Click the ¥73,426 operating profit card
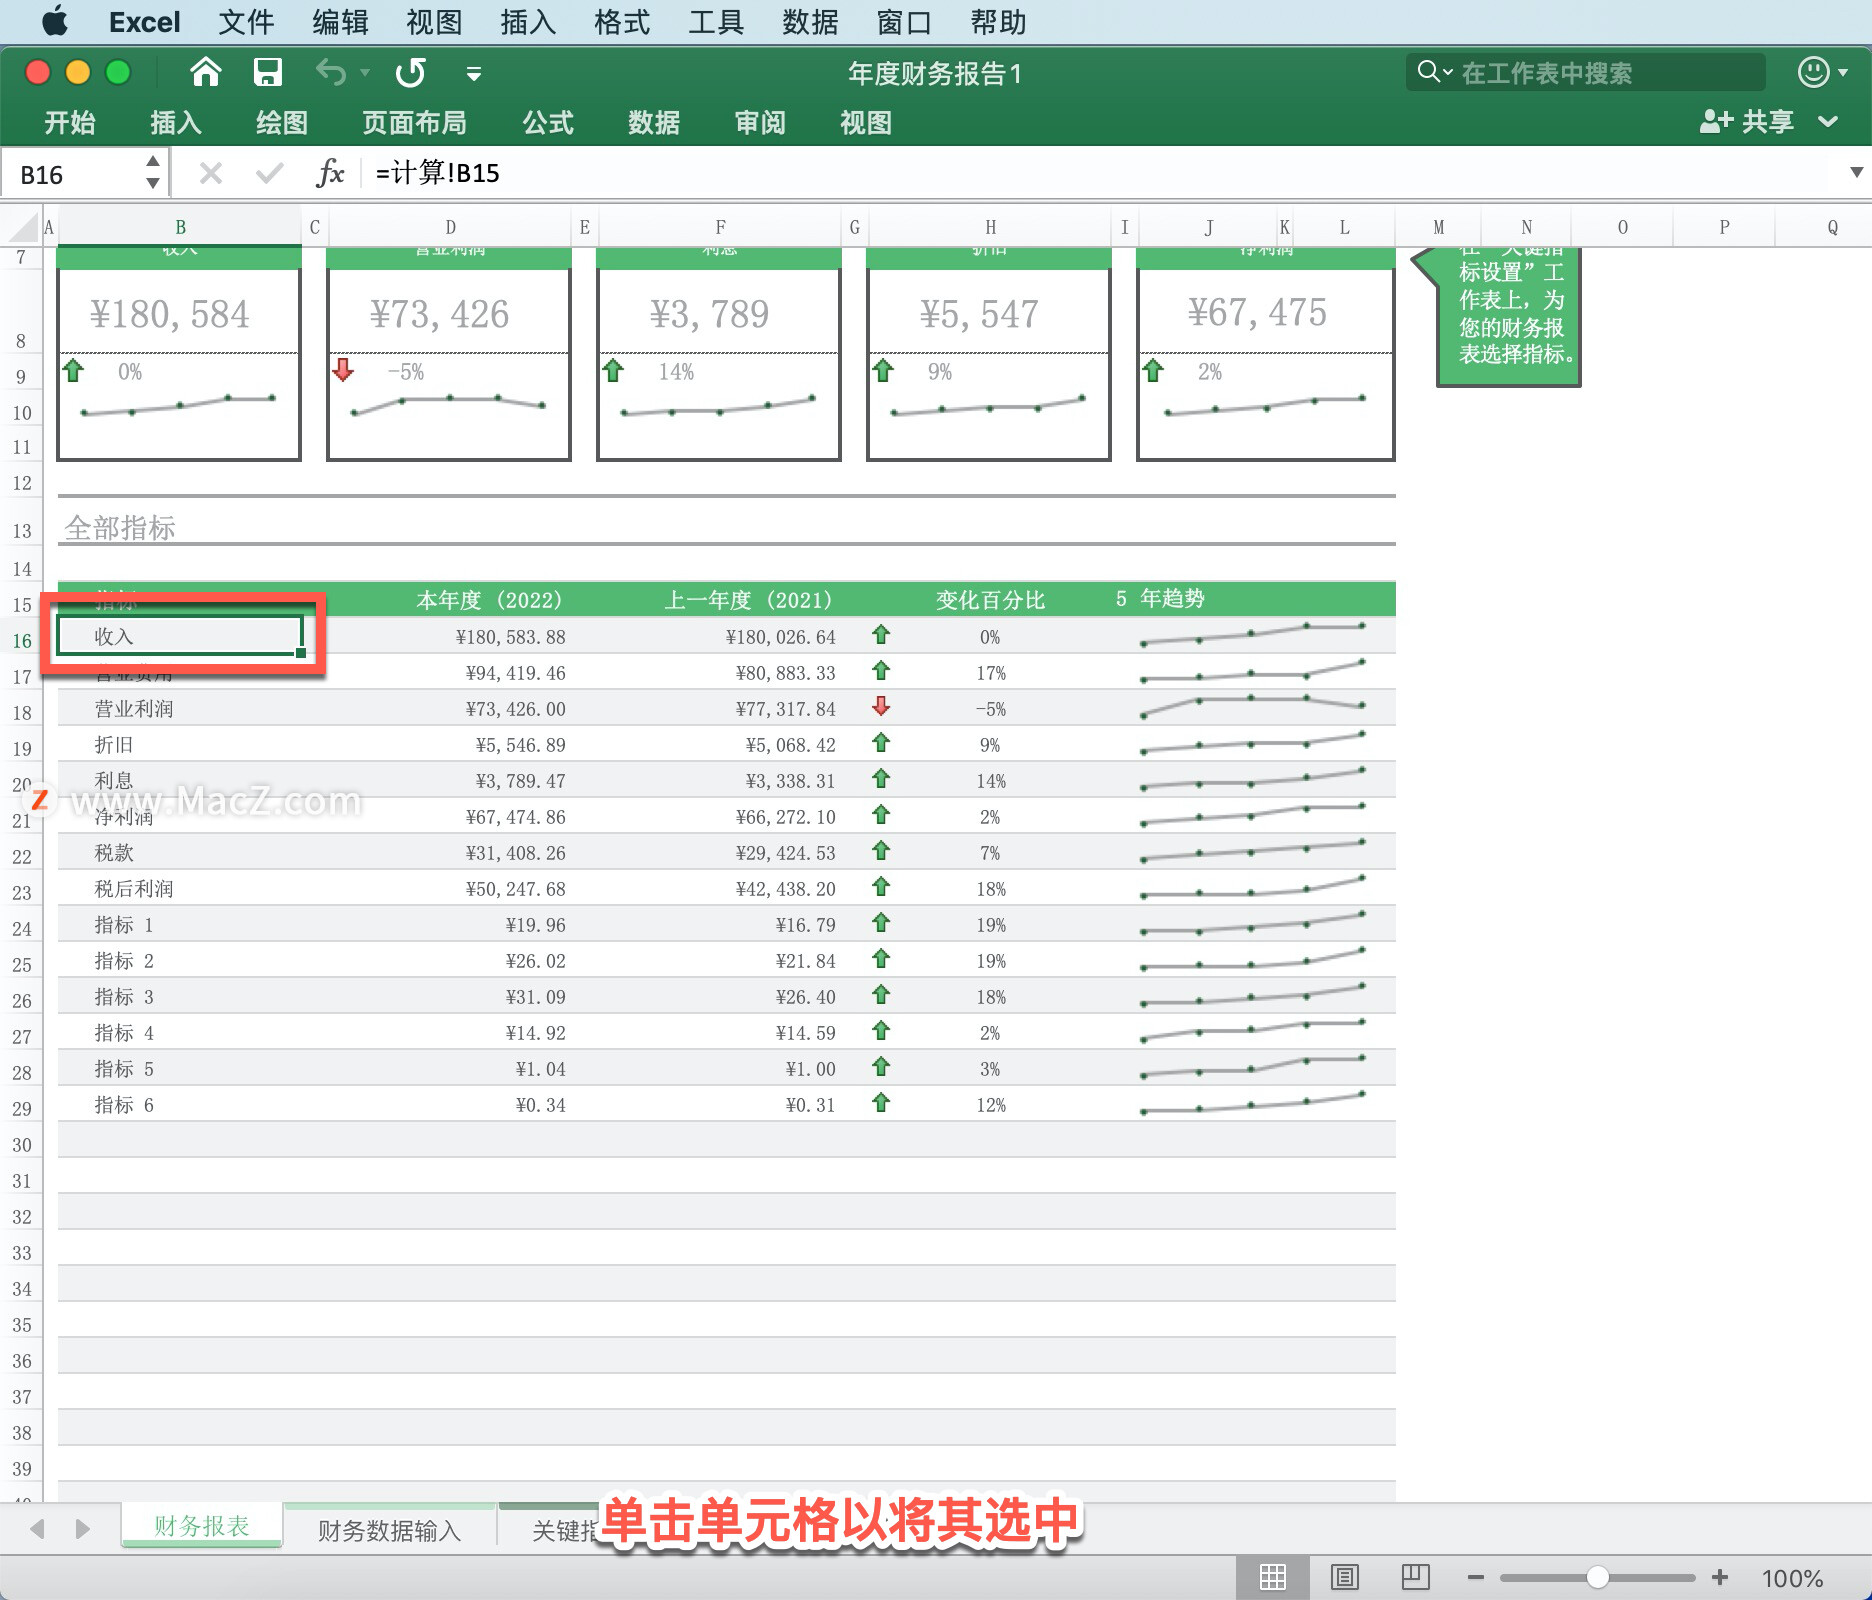The height and width of the screenshot is (1600, 1872). coord(439,314)
